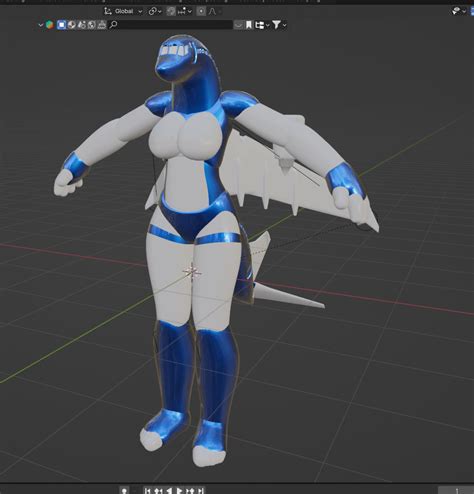Open the selectability and visibility eye-cursor menu
Screen dimensions: 474x494
[x=459, y=11]
